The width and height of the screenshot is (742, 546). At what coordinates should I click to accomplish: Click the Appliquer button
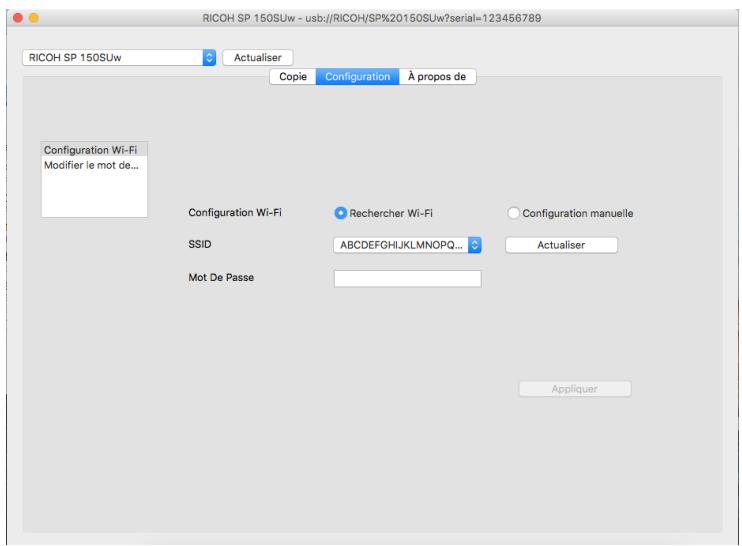tap(574, 389)
